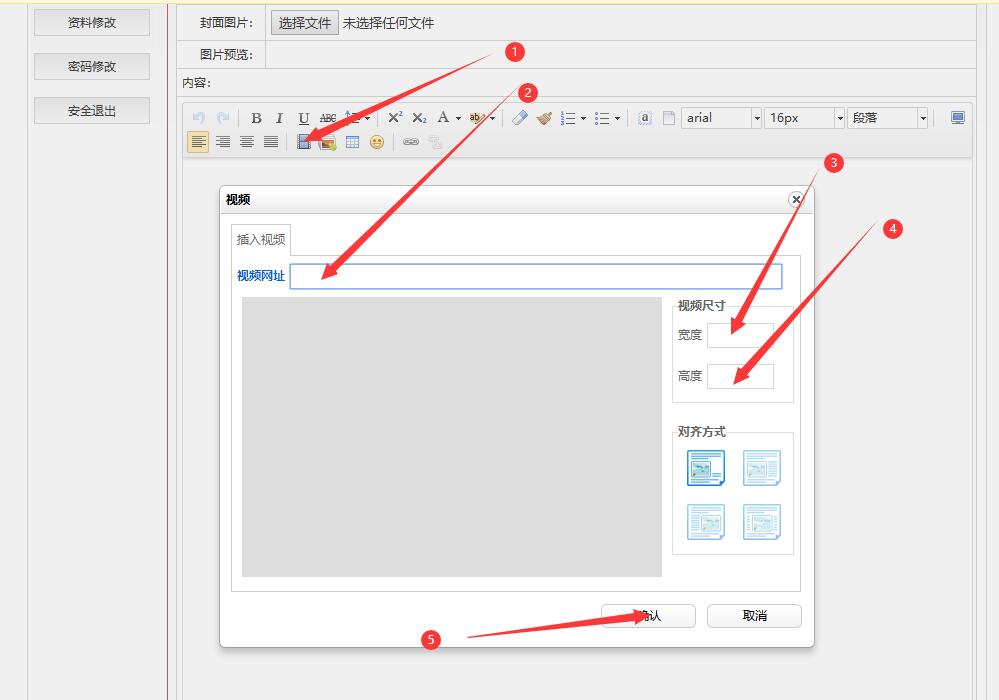
Task: Apply italic text formatting
Action: click(280, 118)
